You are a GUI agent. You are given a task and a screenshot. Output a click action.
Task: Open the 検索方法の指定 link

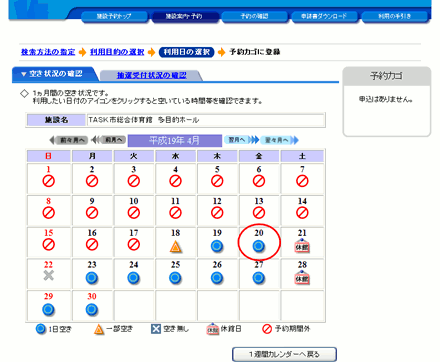click(48, 52)
